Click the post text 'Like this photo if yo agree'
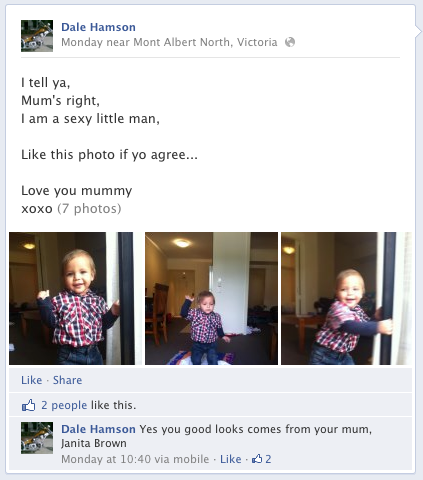 [x=109, y=155]
